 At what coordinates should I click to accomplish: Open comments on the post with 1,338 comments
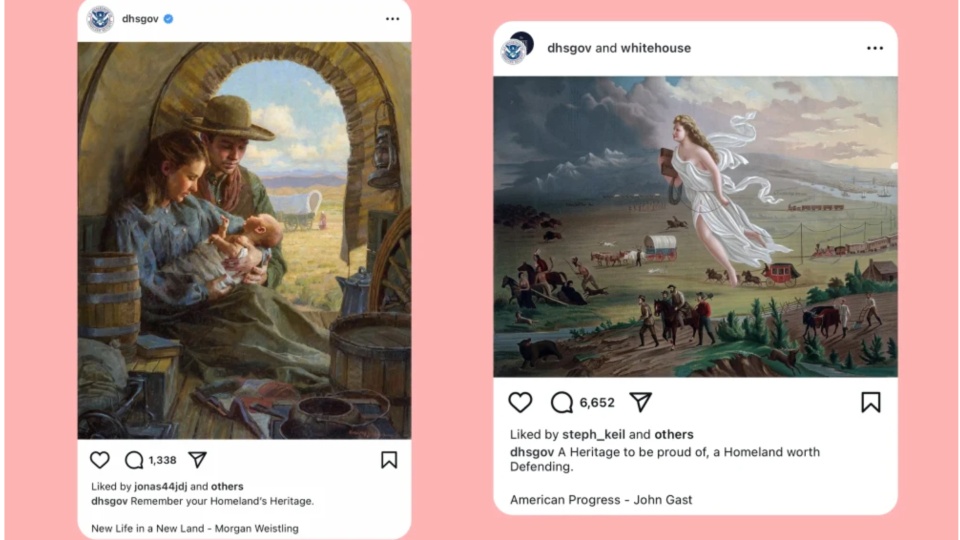pos(134,460)
